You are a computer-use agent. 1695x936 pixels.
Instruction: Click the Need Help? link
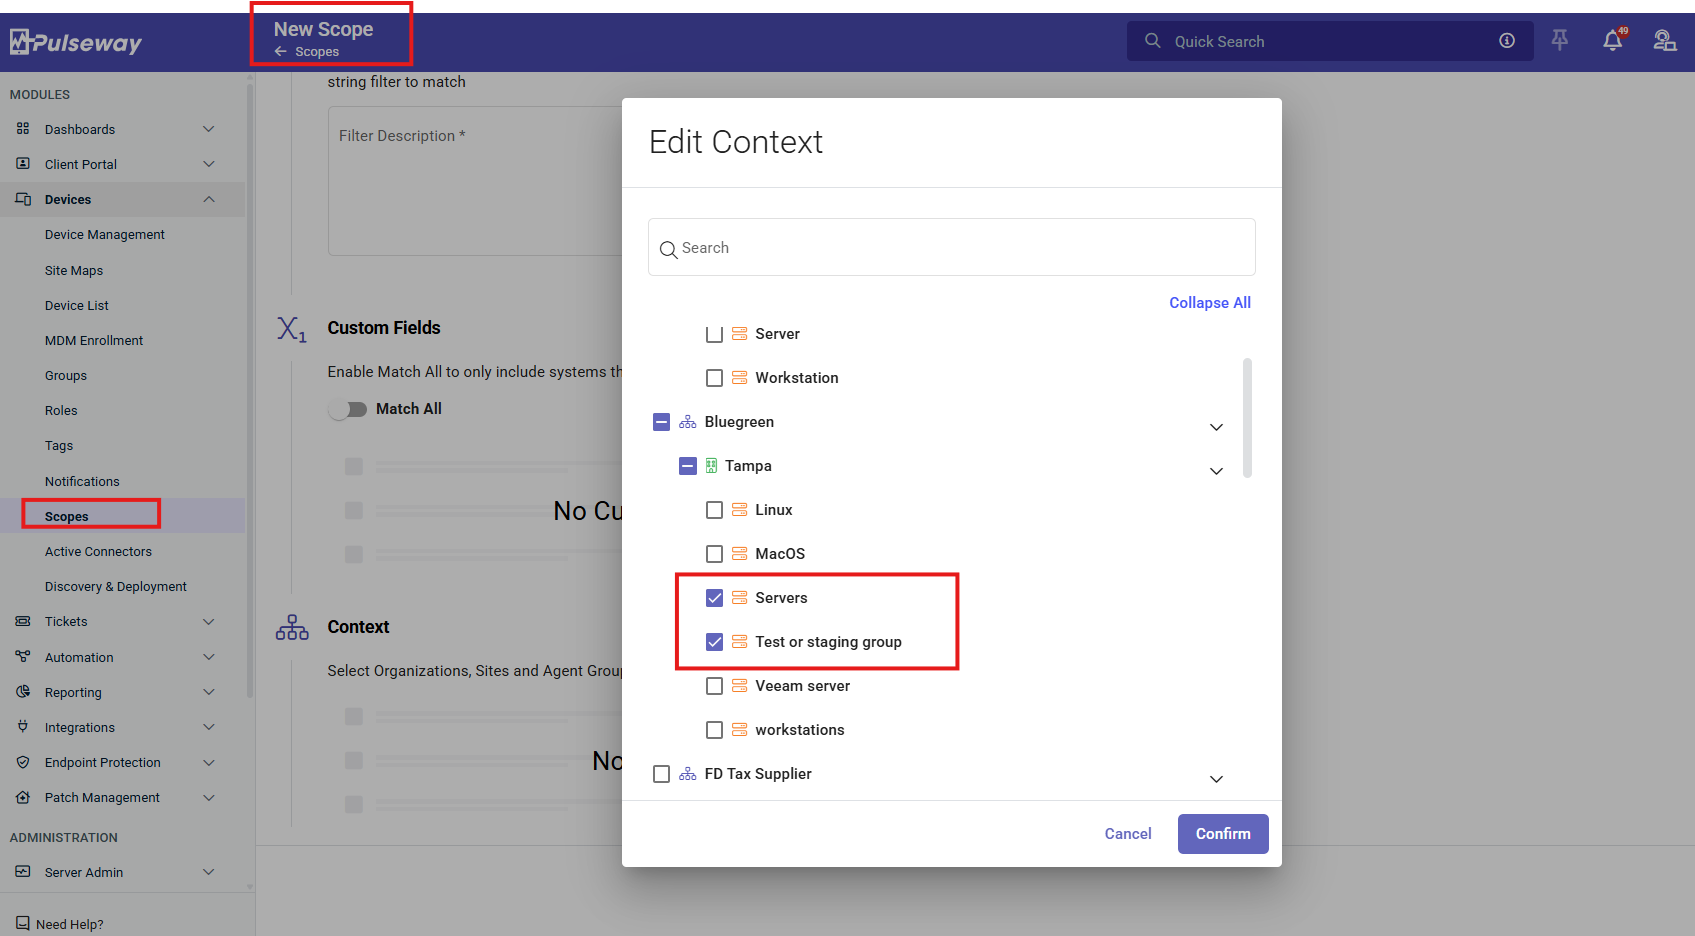point(70,925)
